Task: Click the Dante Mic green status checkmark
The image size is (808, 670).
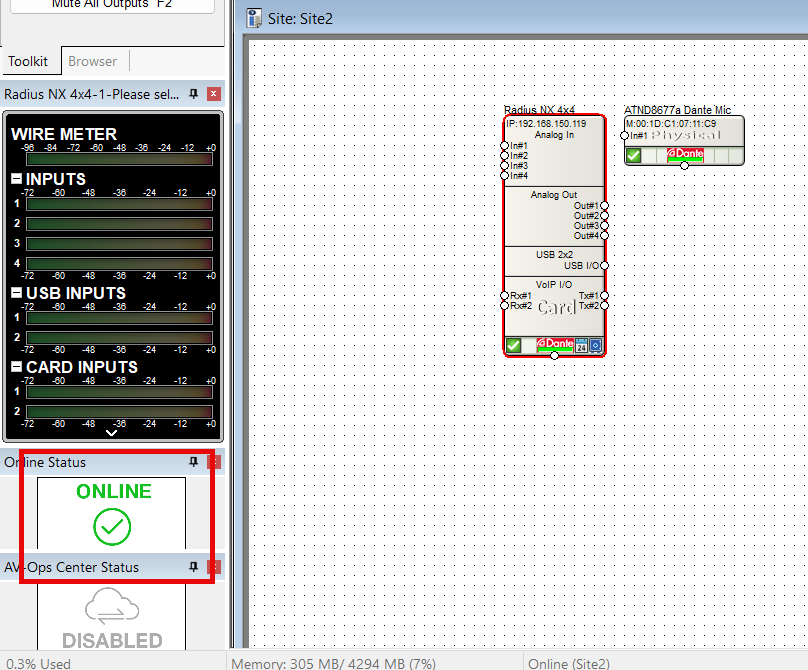Action: [x=633, y=155]
